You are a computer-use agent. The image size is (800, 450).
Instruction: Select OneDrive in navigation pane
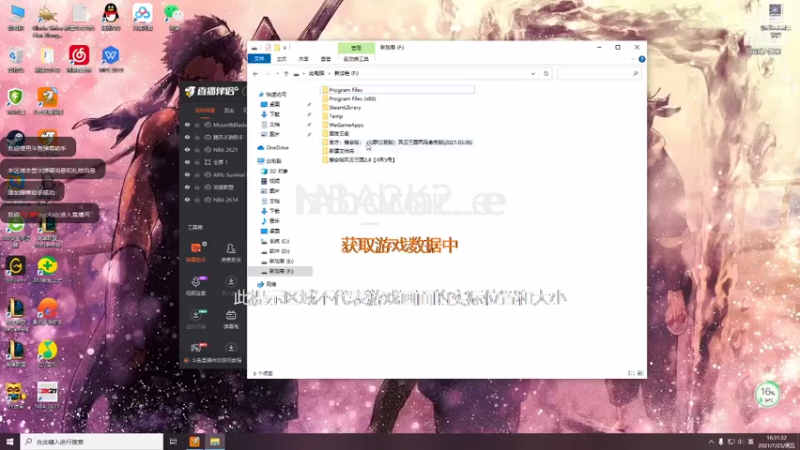click(x=274, y=148)
